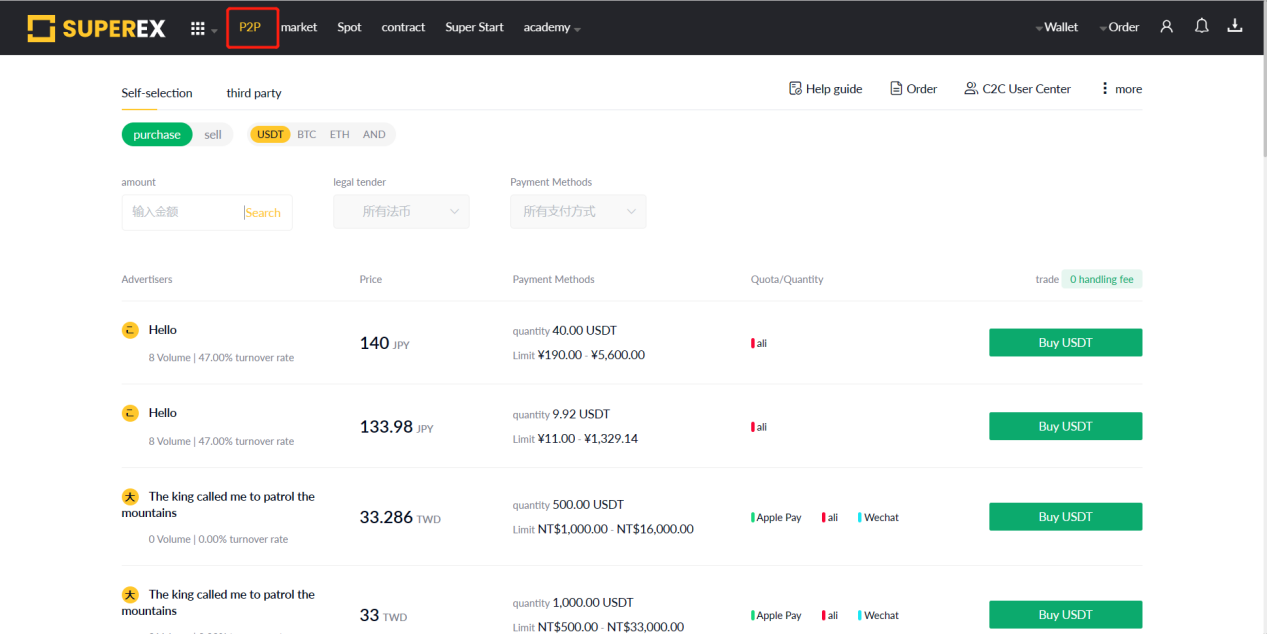The width and height of the screenshot is (1267, 634).
Task: Open the Spot menu item
Action: tap(349, 28)
